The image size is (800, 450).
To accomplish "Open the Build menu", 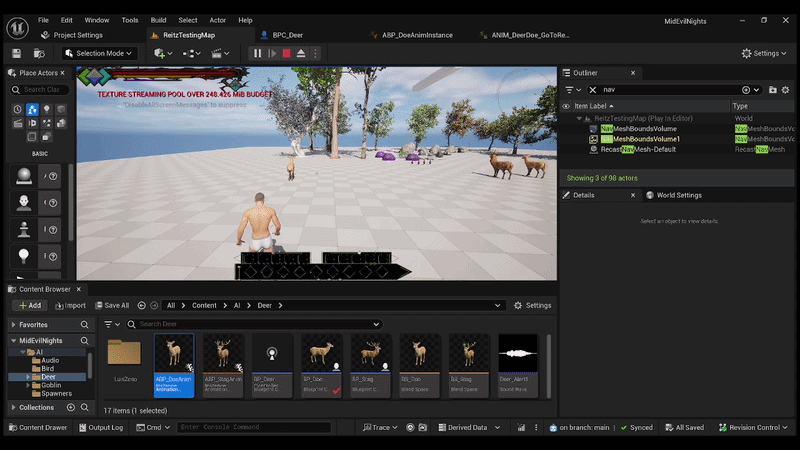I will (158, 20).
